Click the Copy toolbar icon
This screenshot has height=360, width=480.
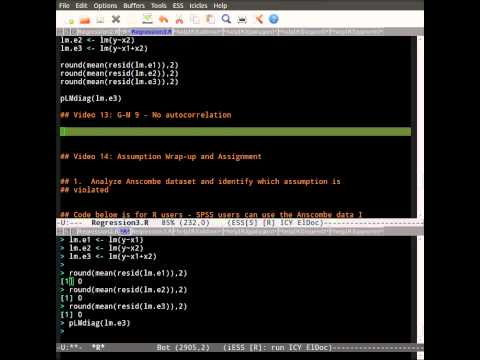(195, 20)
